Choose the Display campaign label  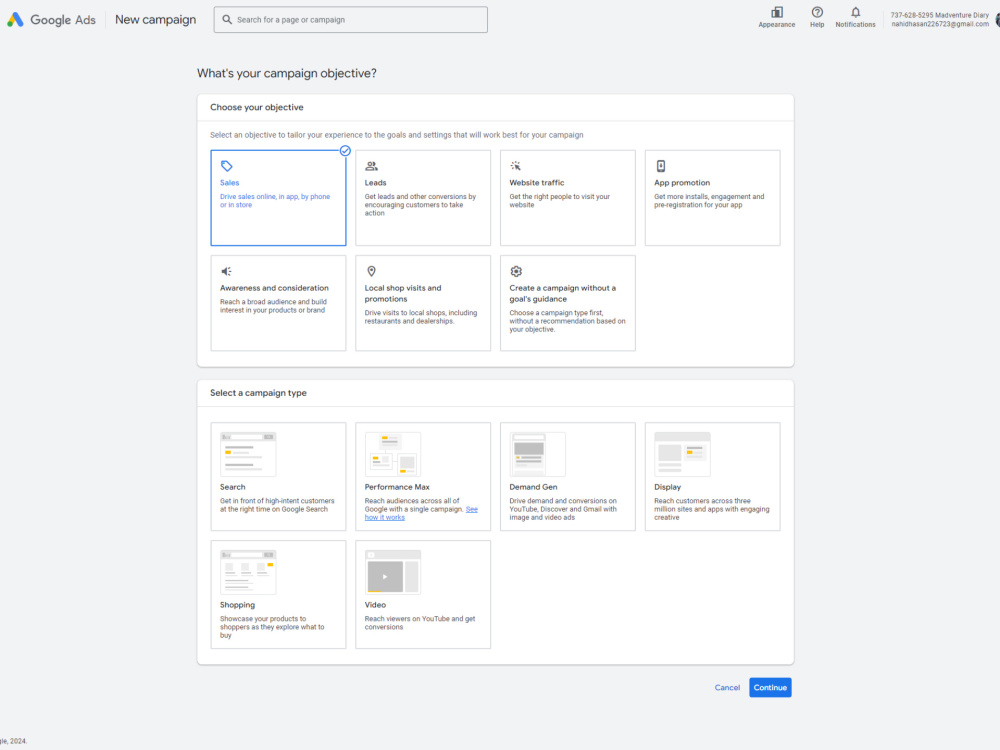667,487
